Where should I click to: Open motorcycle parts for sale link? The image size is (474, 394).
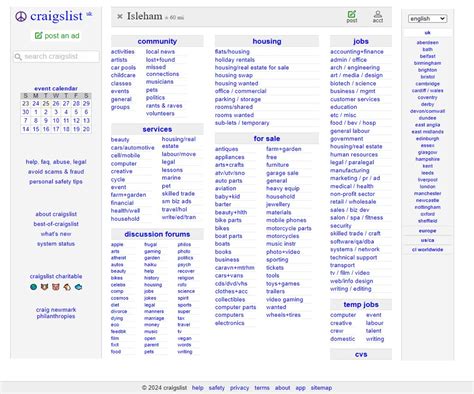[x=289, y=228]
